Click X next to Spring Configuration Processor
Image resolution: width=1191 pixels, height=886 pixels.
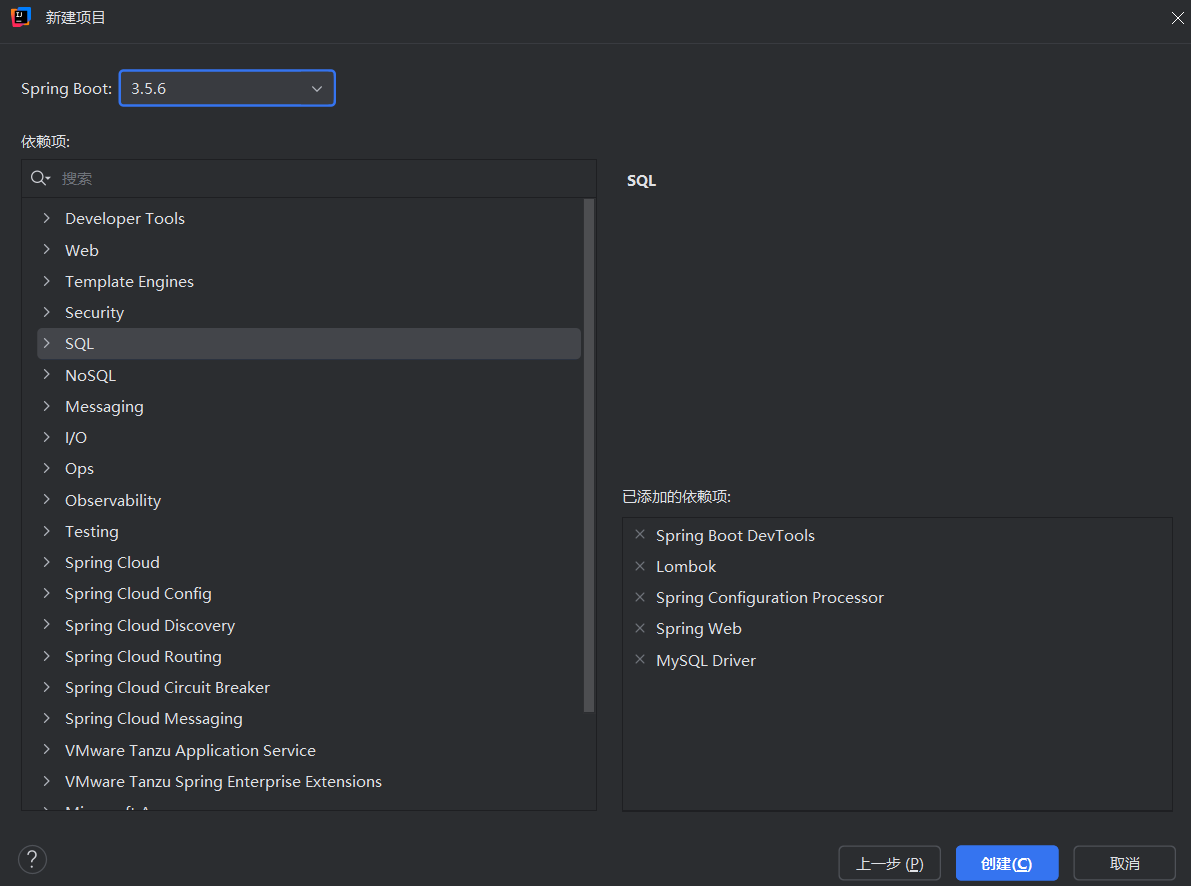tap(640, 597)
